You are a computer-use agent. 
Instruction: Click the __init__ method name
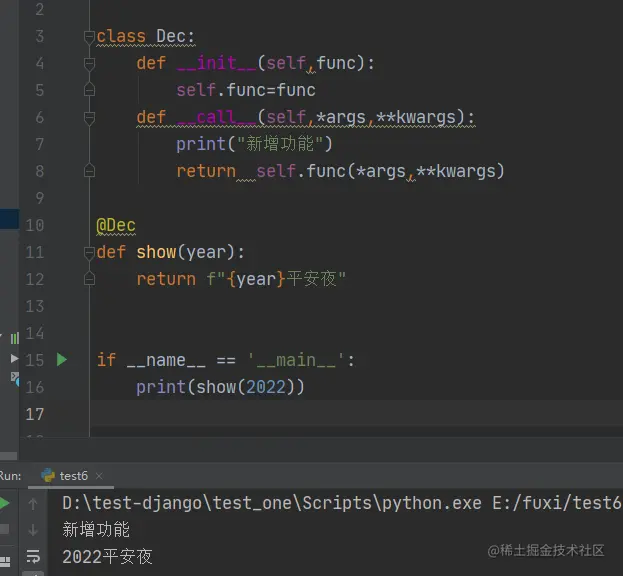(x=217, y=63)
